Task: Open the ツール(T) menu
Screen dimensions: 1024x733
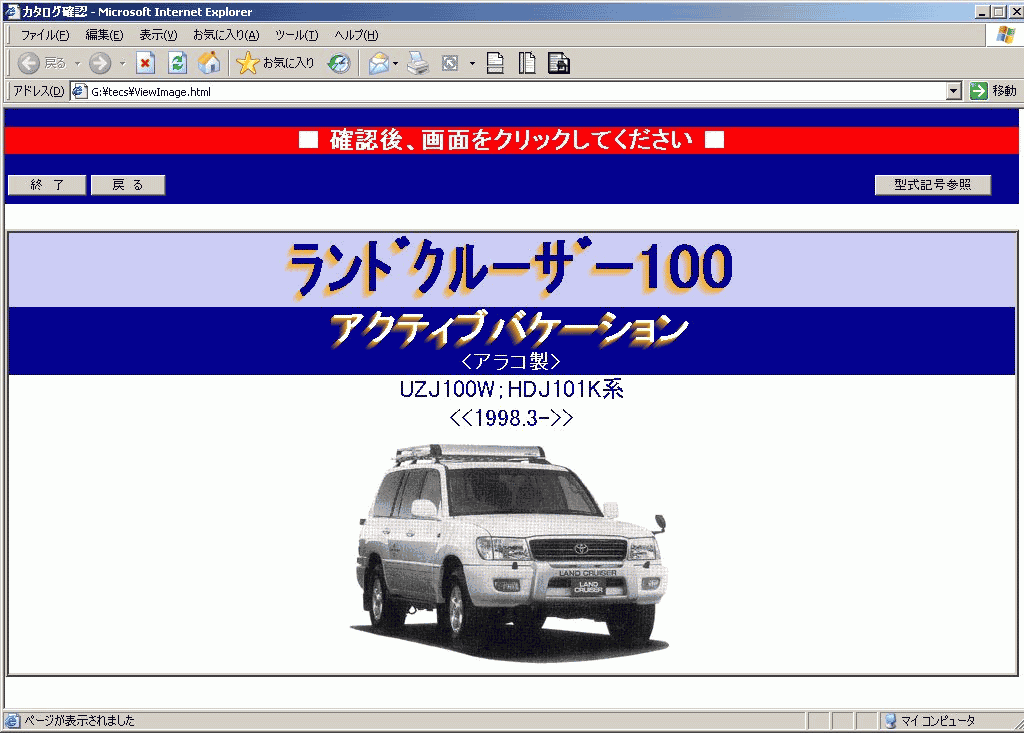Action: point(296,35)
